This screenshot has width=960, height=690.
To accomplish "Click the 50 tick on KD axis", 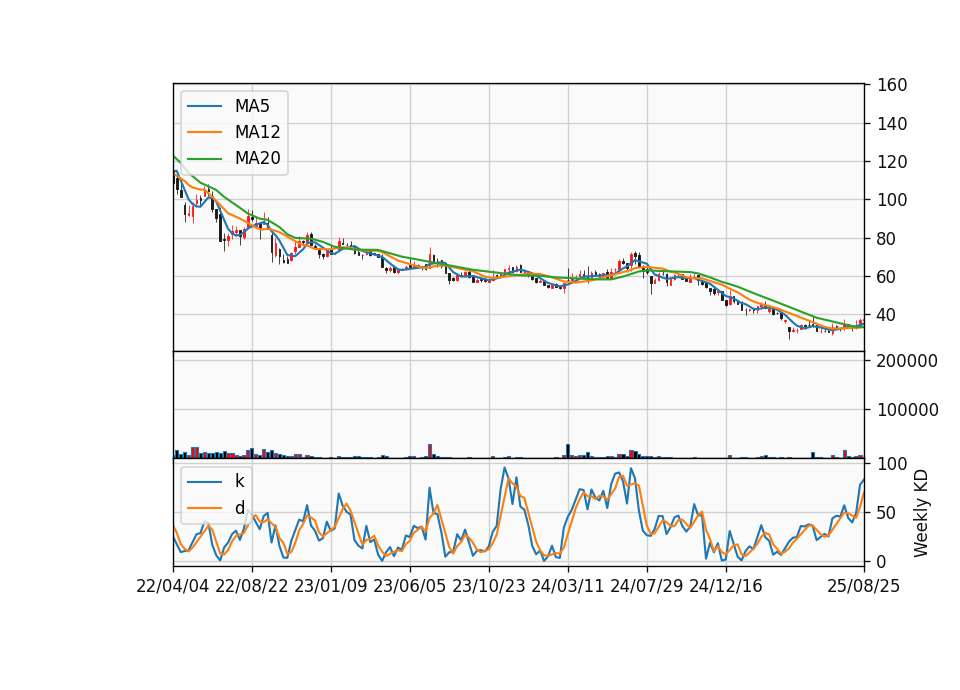I will pos(887,513).
